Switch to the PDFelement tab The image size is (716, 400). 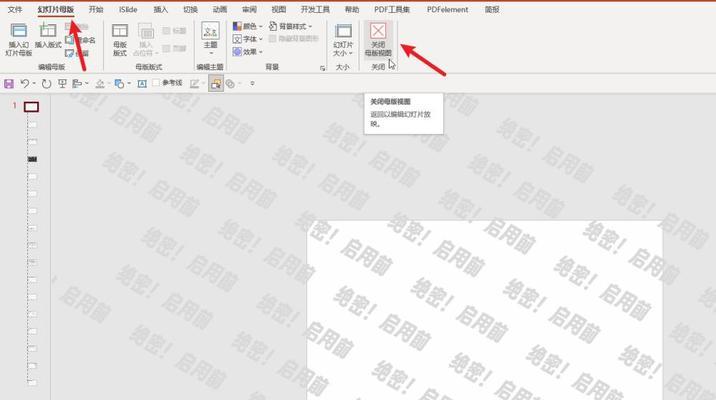click(x=448, y=10)
